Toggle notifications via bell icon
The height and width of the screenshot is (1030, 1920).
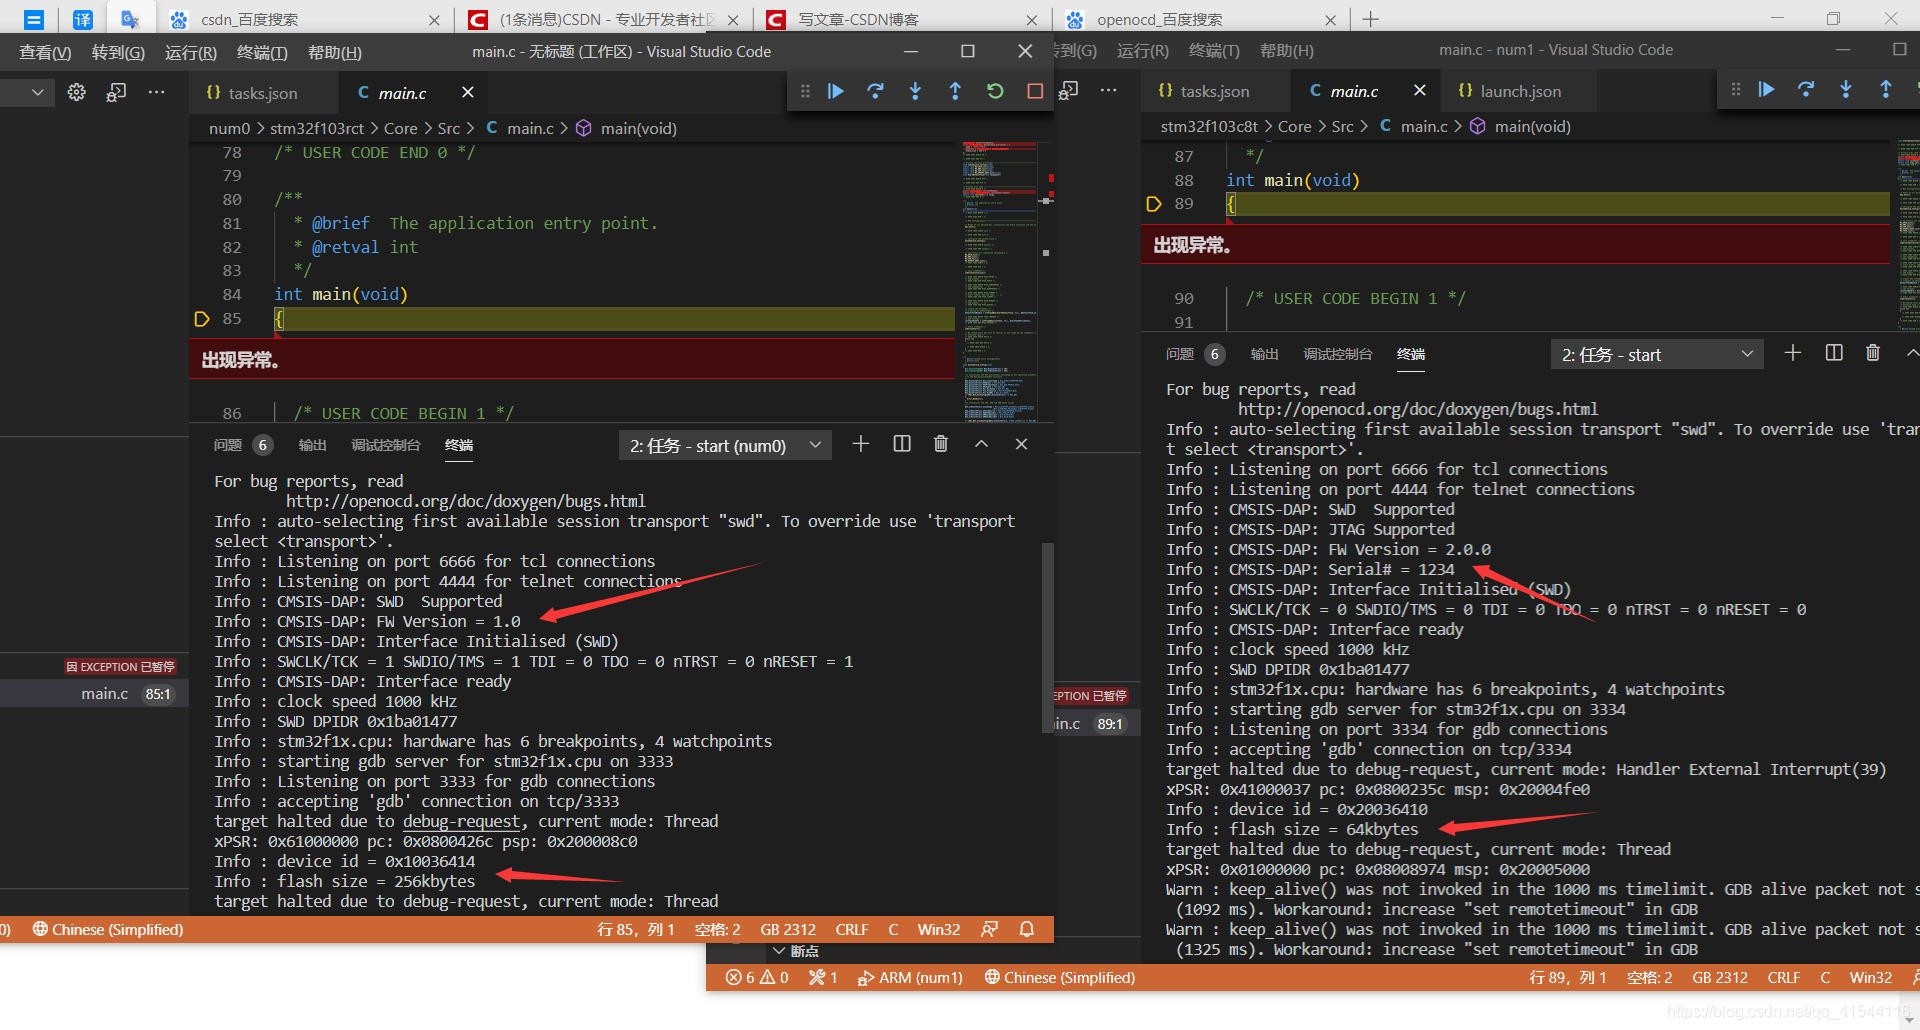click(x=1026, y=929)
